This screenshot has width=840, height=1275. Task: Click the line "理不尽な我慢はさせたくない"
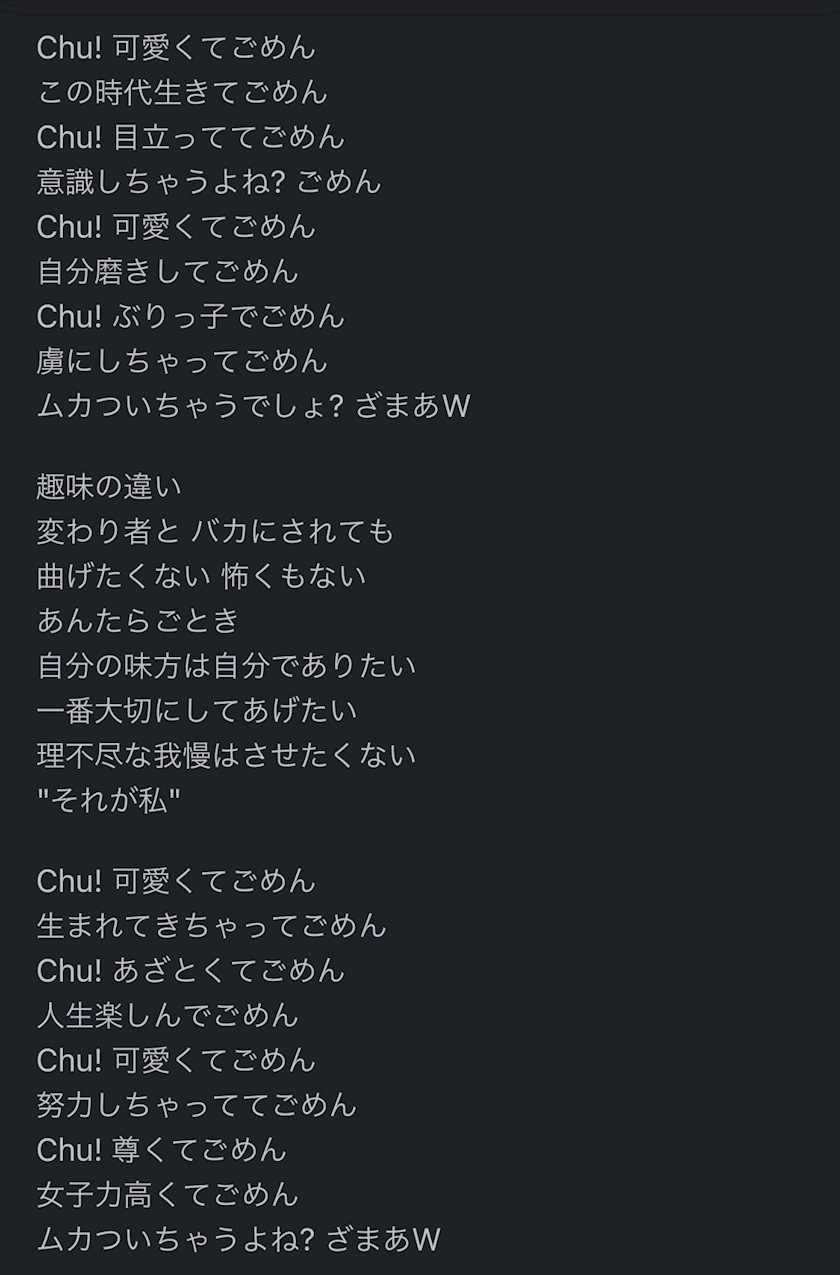click(227, 755)
